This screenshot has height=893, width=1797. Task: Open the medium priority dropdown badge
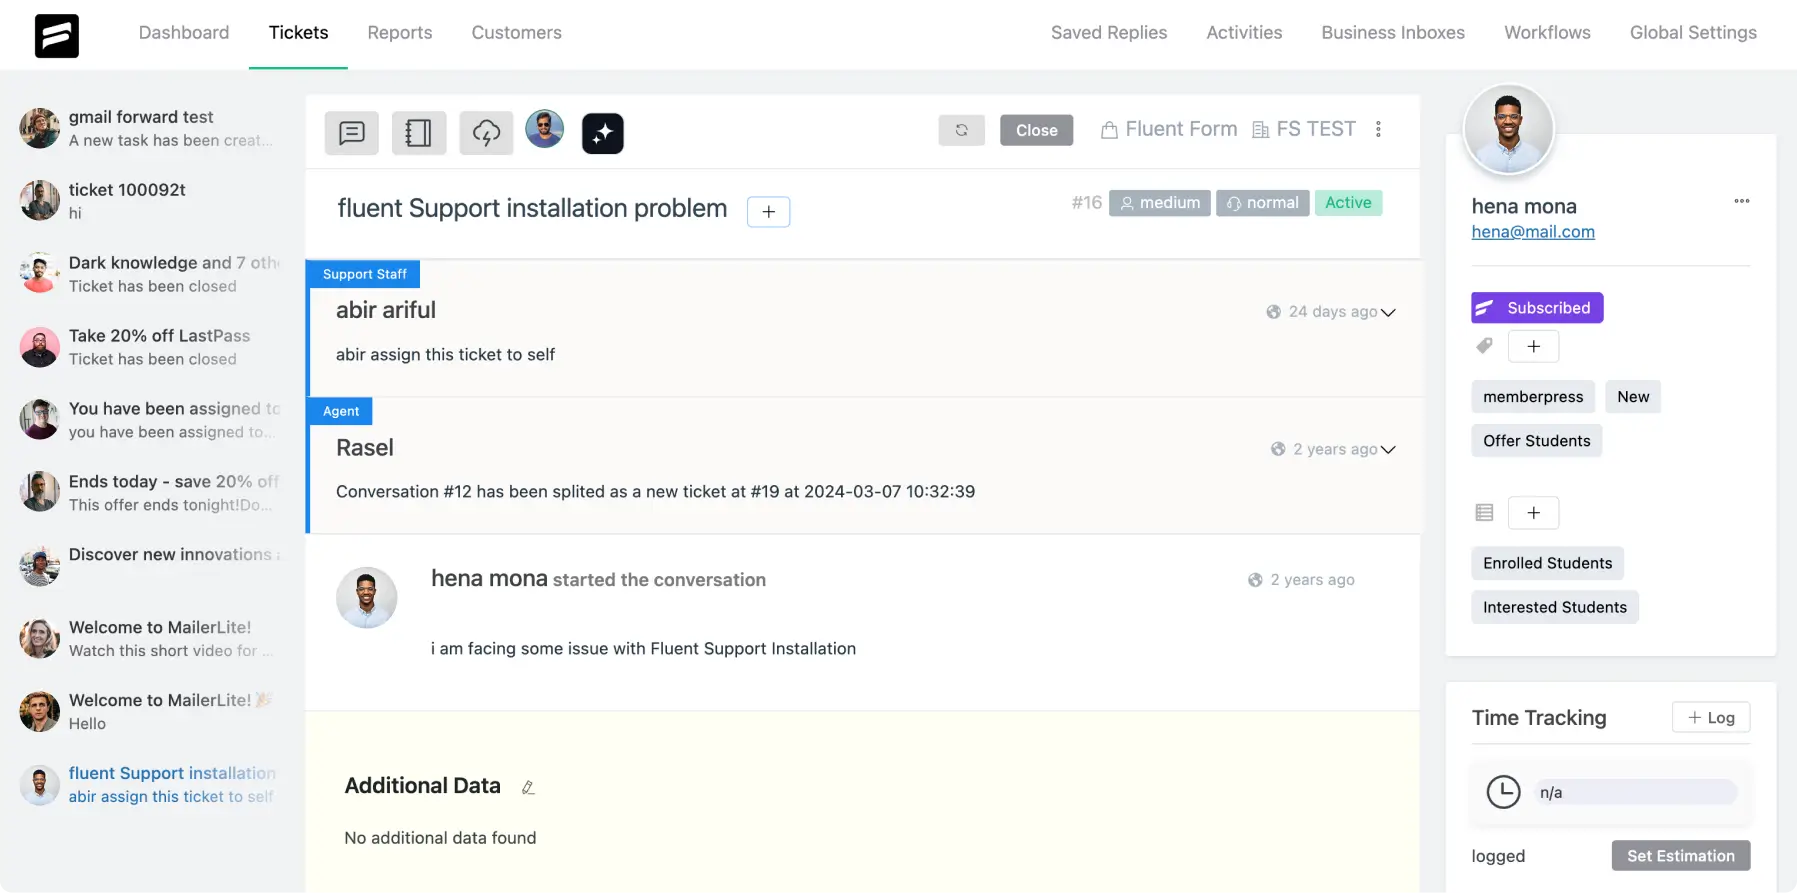click(x=1160, y=203)
